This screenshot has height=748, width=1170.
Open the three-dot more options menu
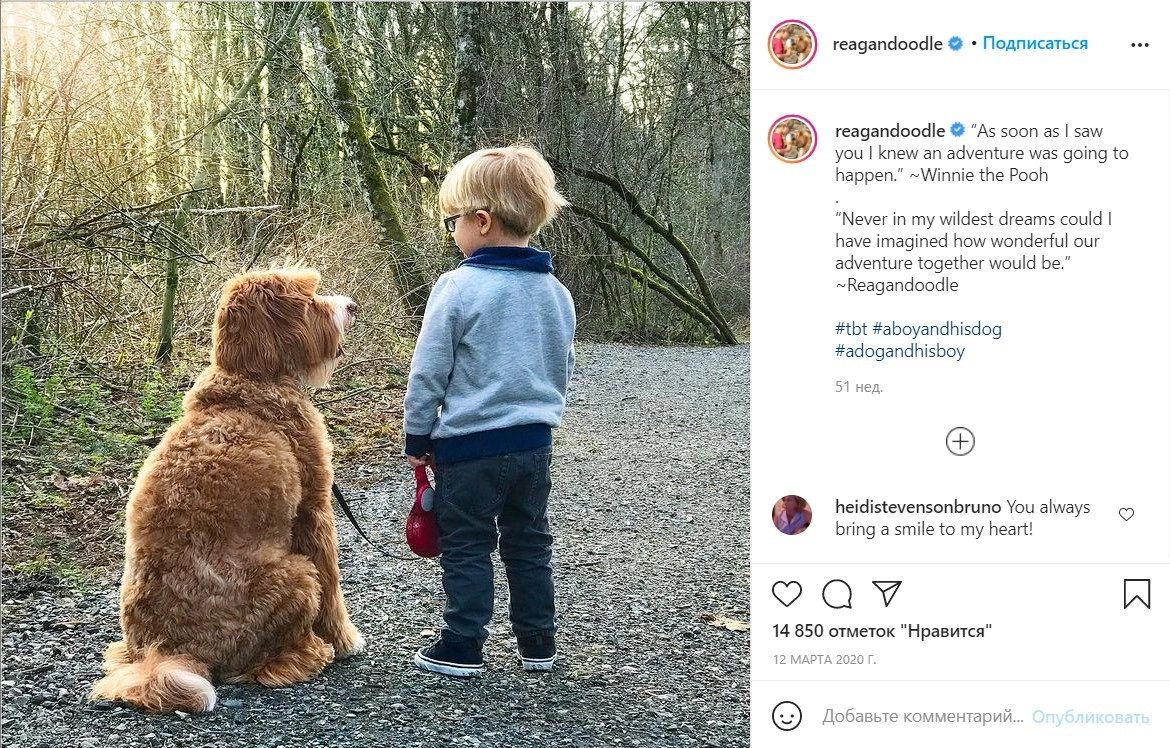(x=1139, y=45)
